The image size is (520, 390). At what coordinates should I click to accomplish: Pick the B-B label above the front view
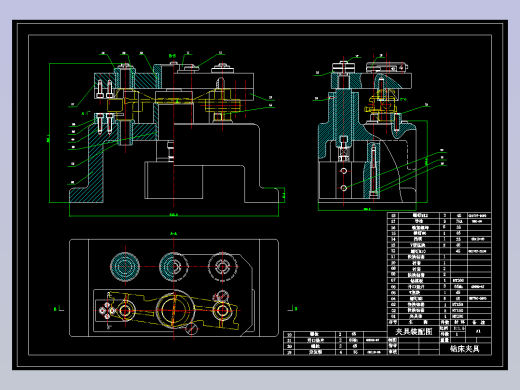[172, 56]
